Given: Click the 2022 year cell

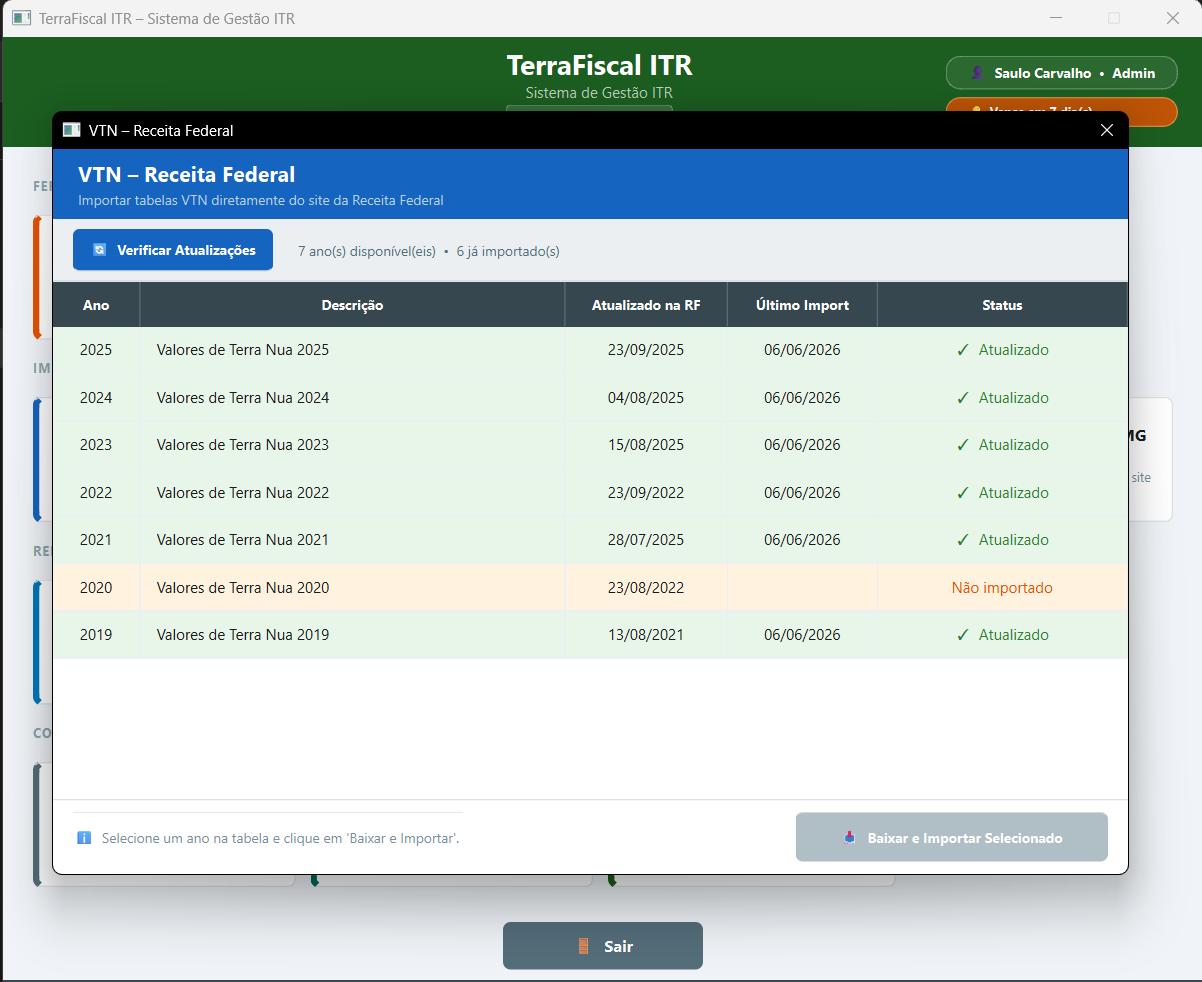Looking at the screenshot, I should 96,493.
